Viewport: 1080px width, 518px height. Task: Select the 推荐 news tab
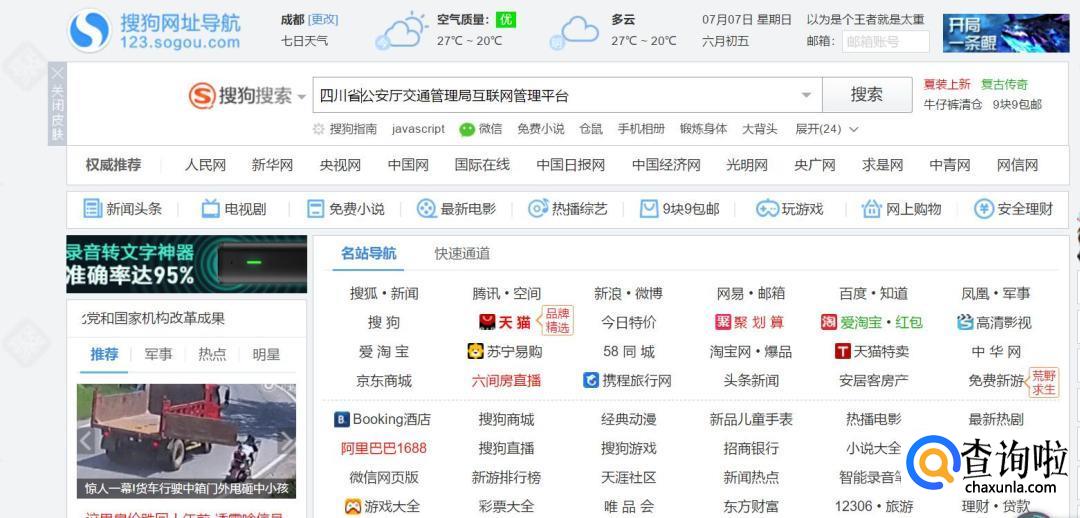click(x=105, y=354)
